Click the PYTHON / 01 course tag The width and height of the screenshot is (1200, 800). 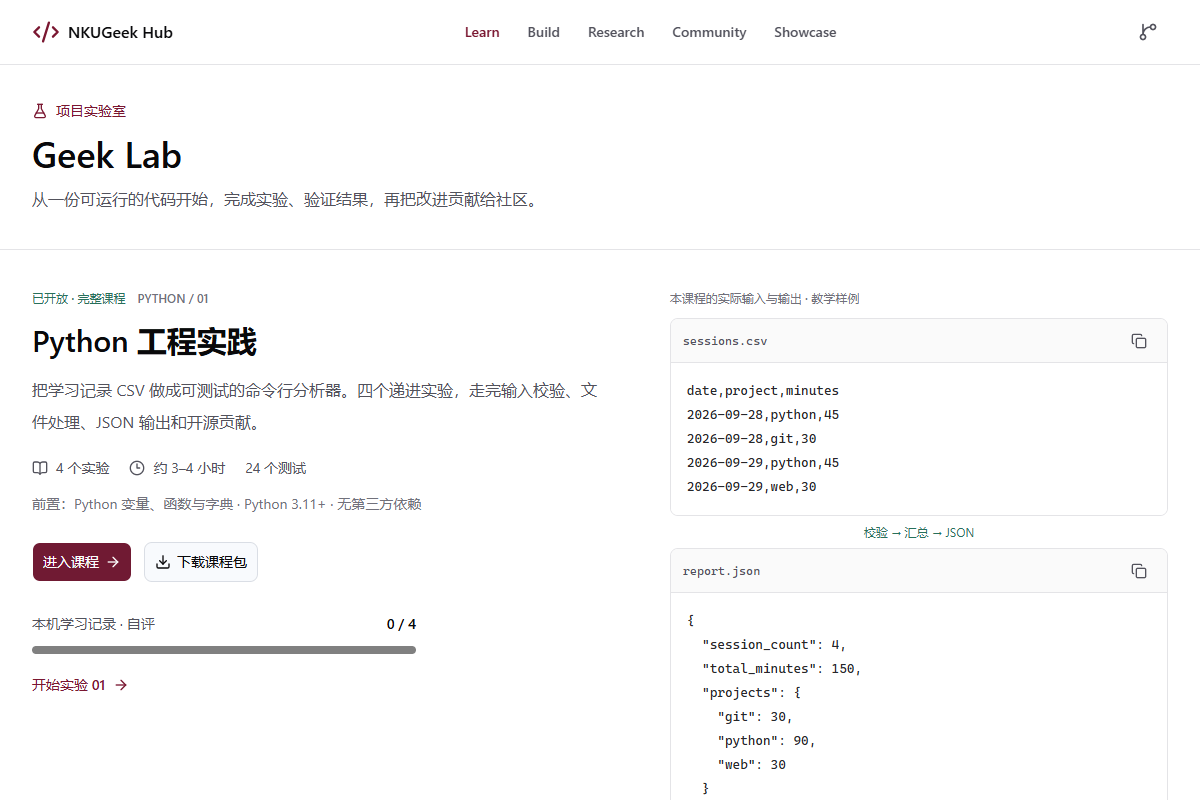coord(173,298)
